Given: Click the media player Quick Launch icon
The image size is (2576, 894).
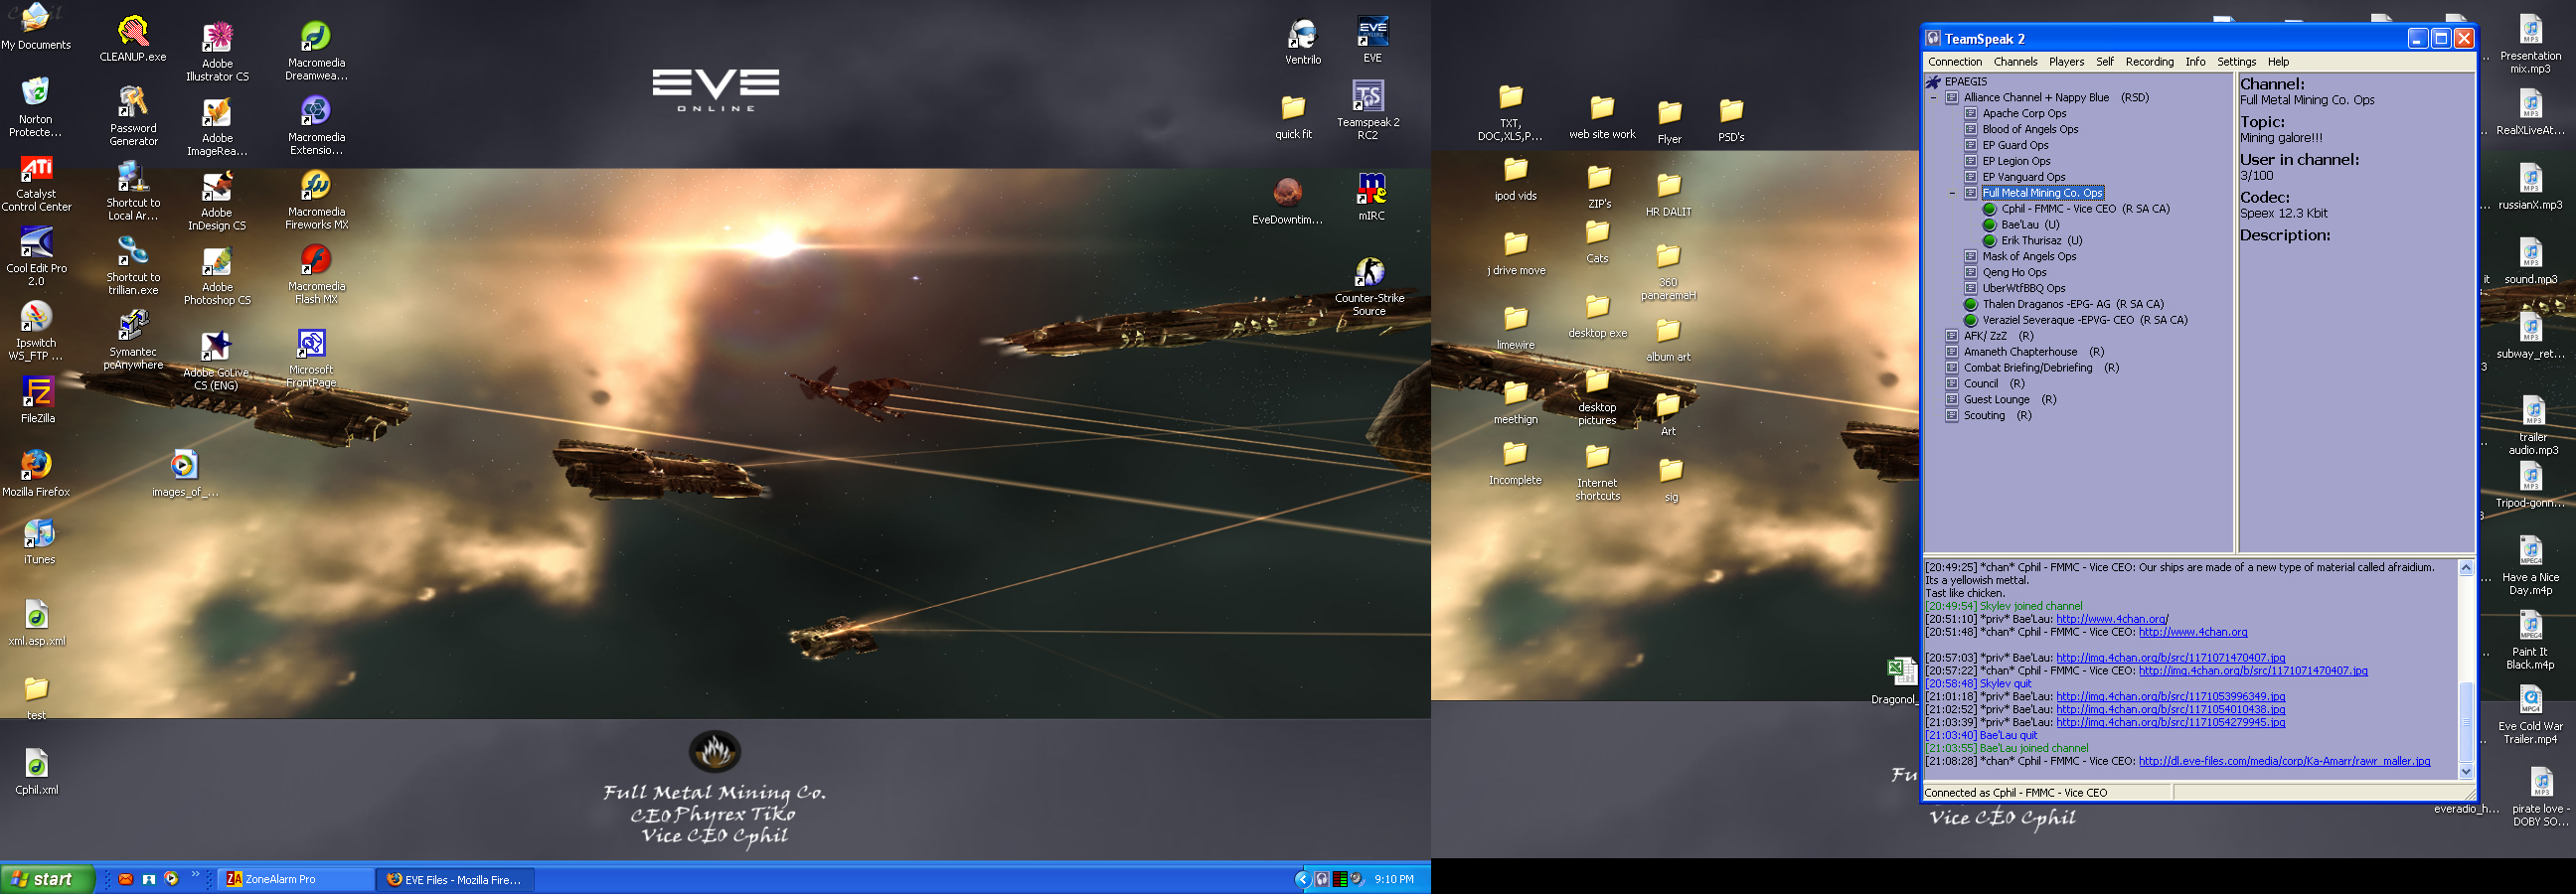Looking at the screenshot, I should pos(171,879).
